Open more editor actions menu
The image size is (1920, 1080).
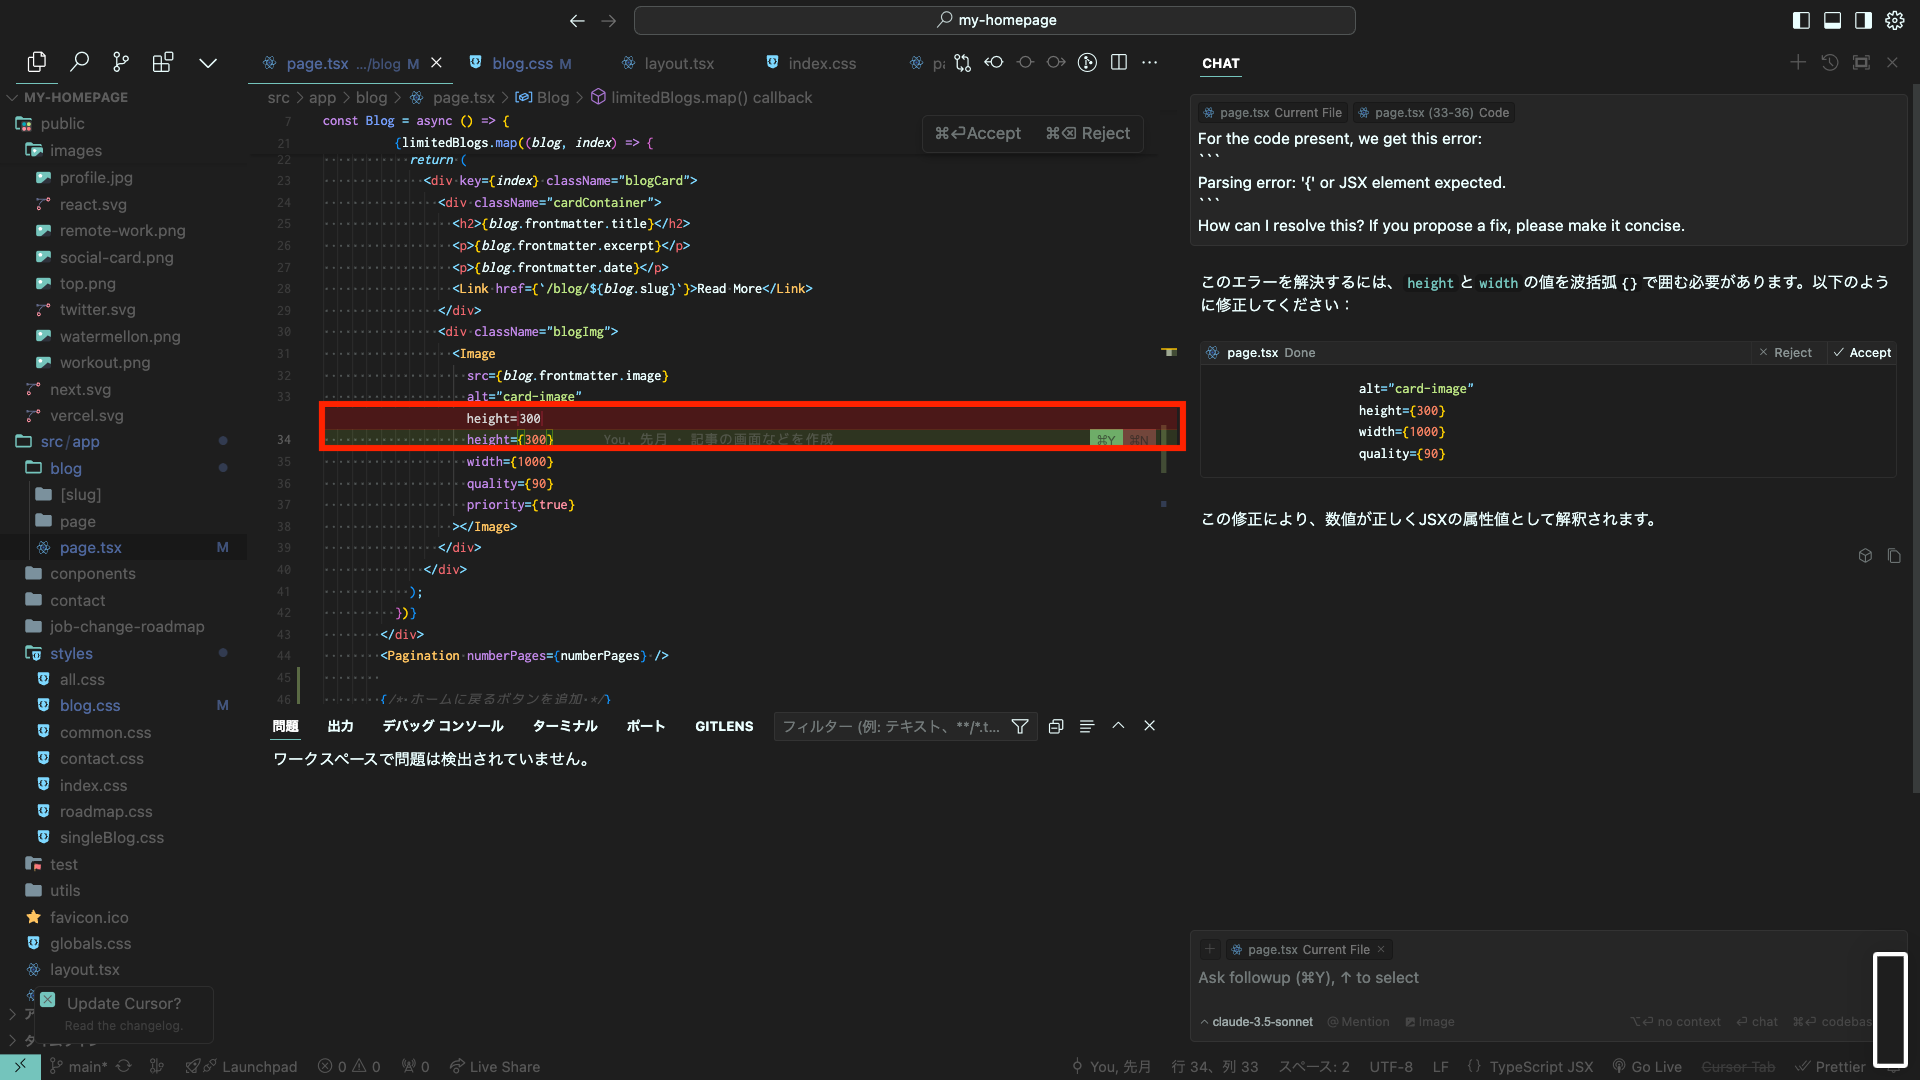(x=1150, y=63)
